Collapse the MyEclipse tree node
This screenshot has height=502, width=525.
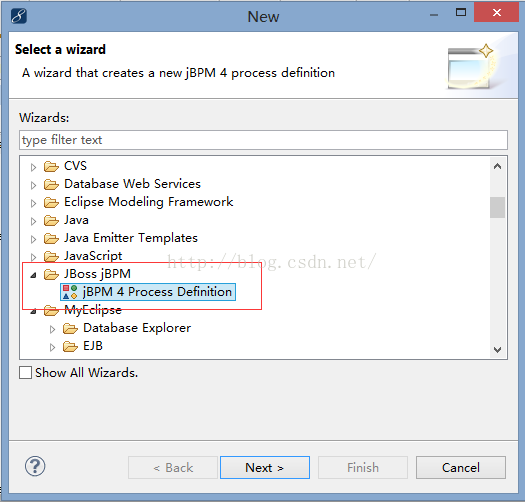point(33,311)
